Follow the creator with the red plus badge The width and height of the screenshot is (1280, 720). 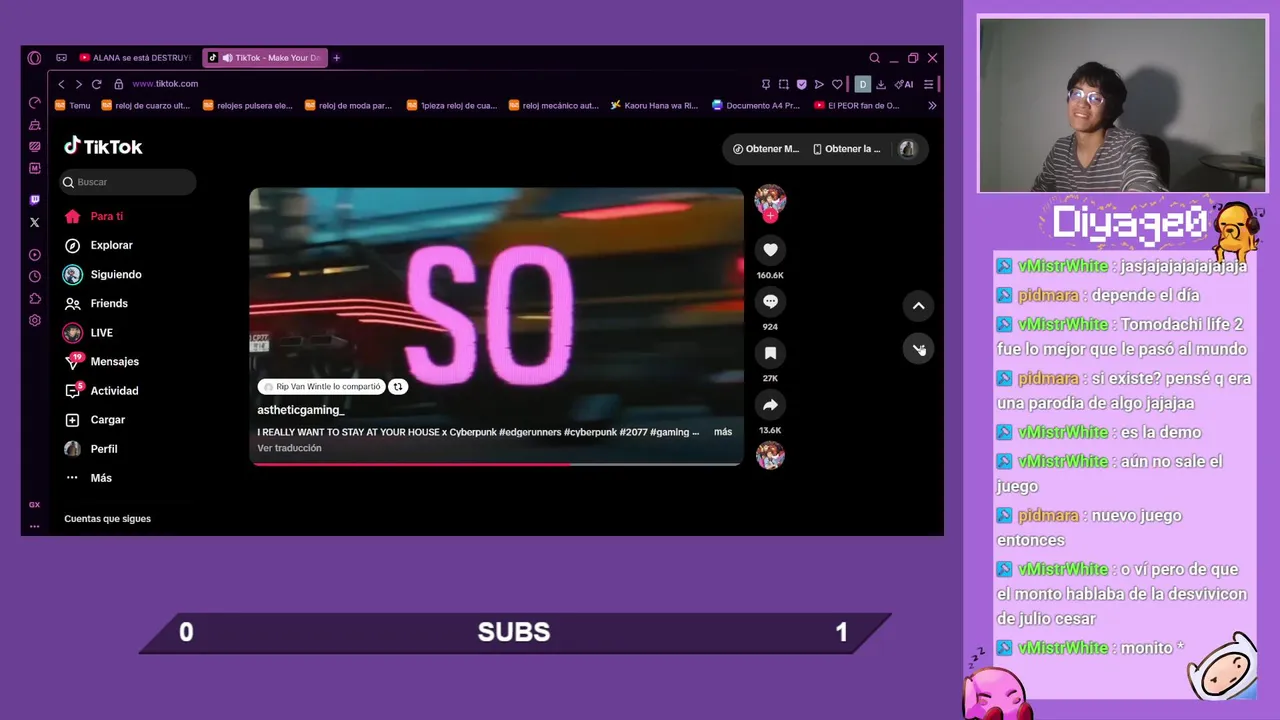click(770, 216)
